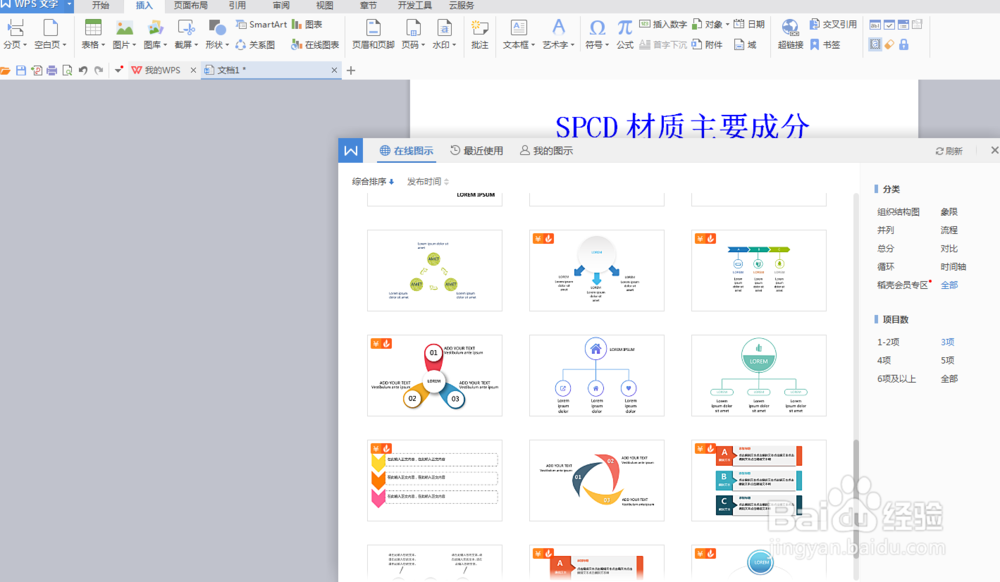This screenshot has height=582, width=1000.
Task: Sort diagrams by 发布时间
Action: coord(428,182)
